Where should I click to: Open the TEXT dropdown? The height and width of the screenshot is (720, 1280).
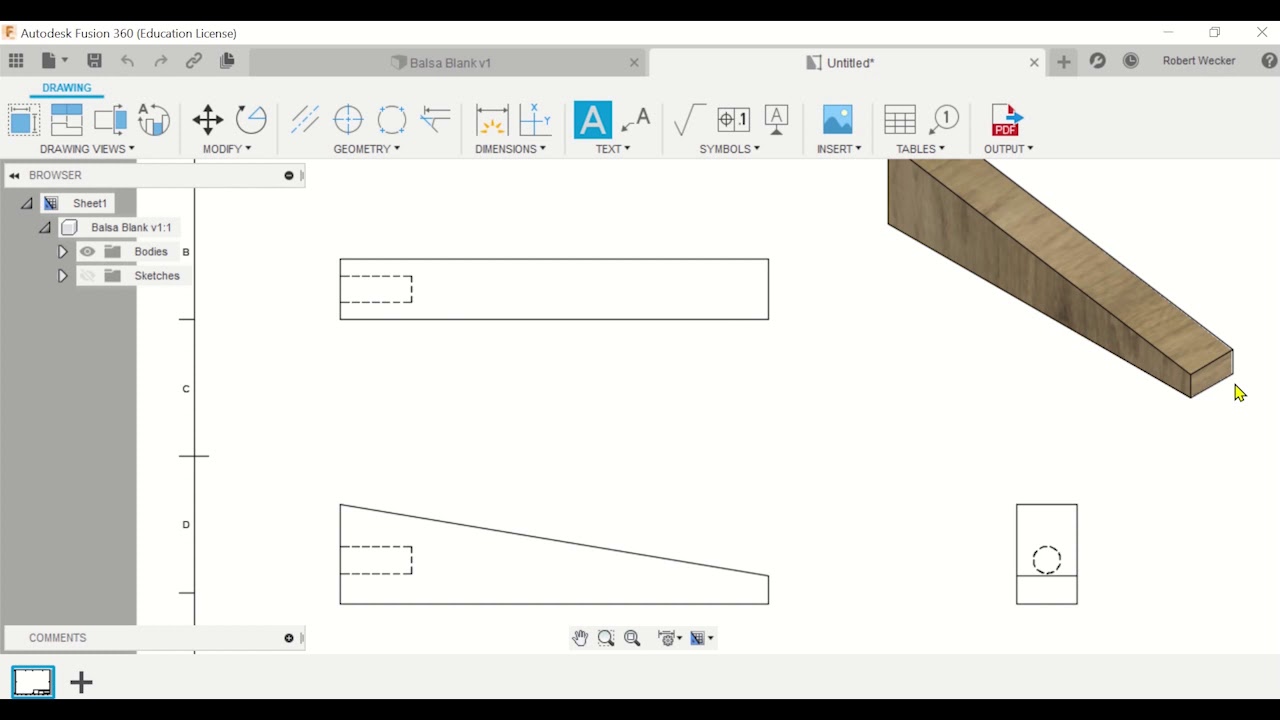click(x=613, y=149)
